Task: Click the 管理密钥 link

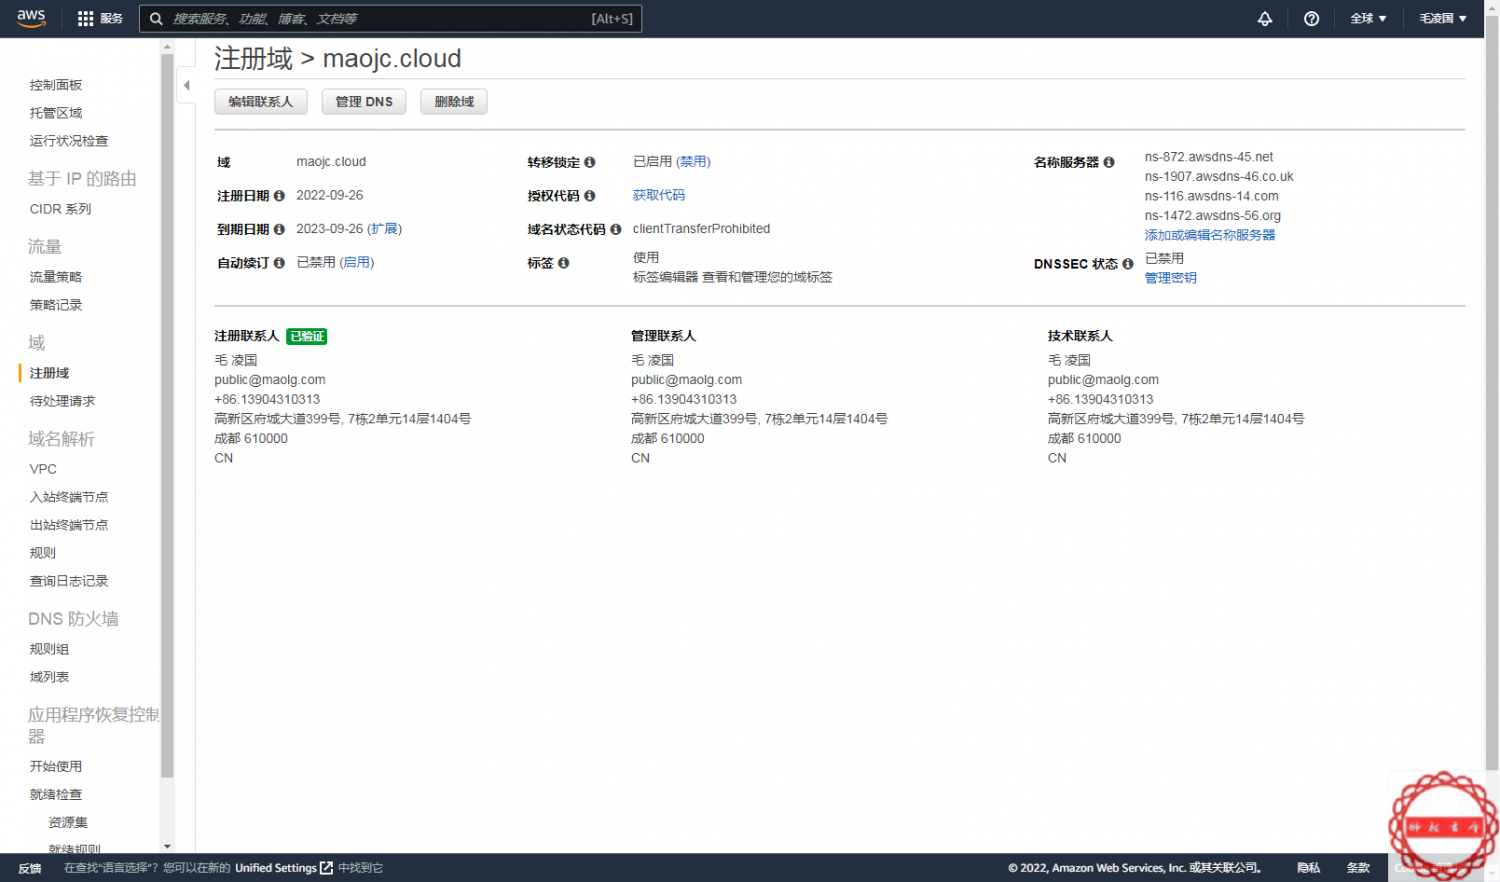Action: 1171,278
